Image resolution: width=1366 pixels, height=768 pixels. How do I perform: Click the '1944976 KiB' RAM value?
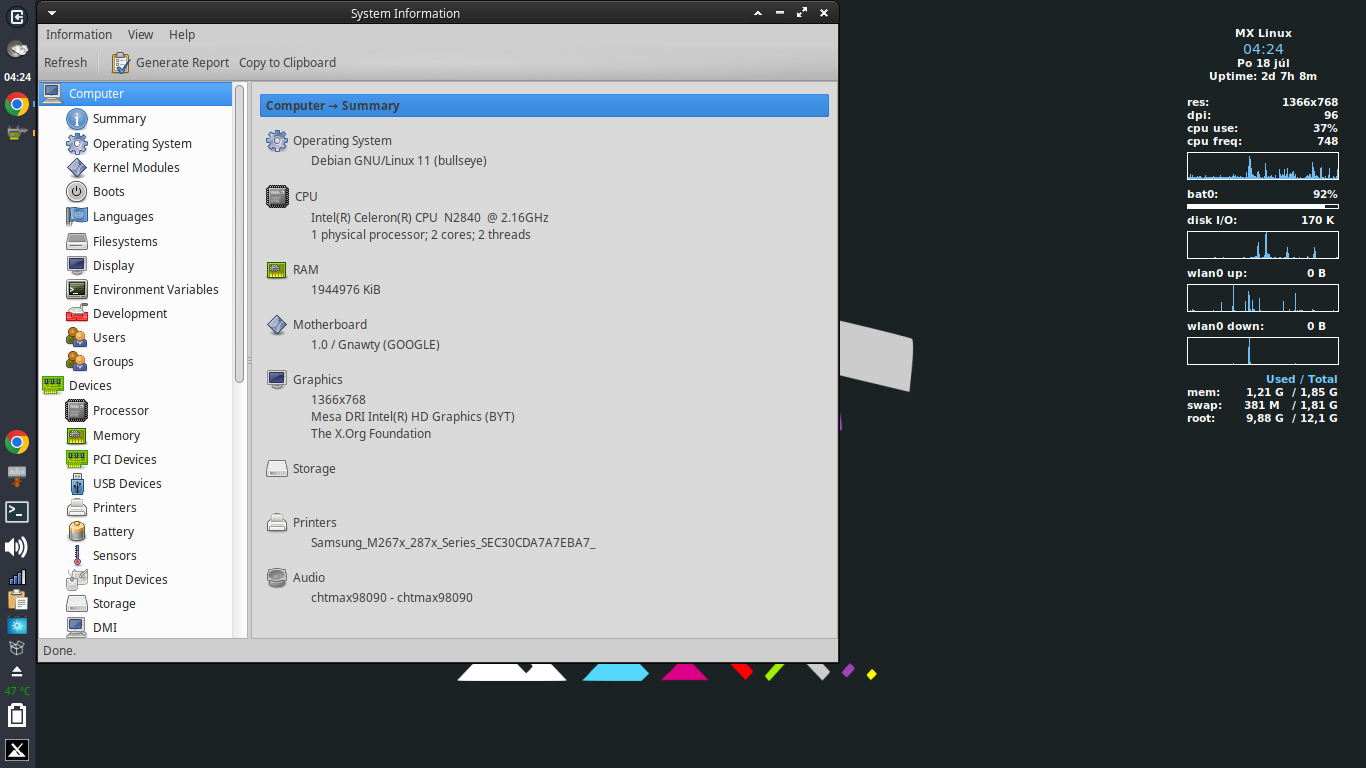(x=346, y=289)
